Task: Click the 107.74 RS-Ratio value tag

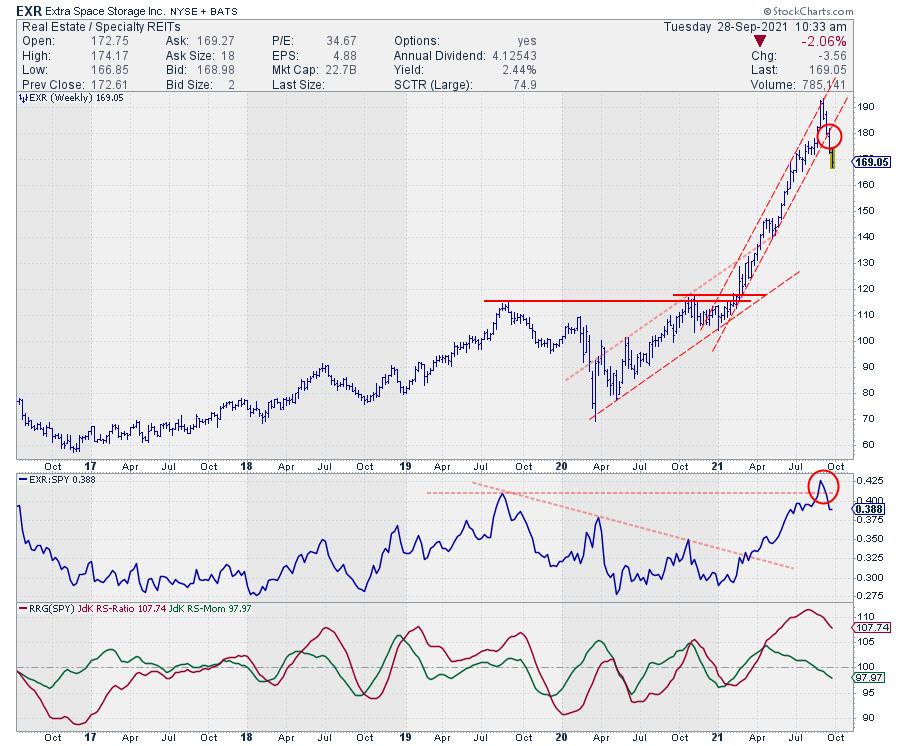Action: [866, 627]
